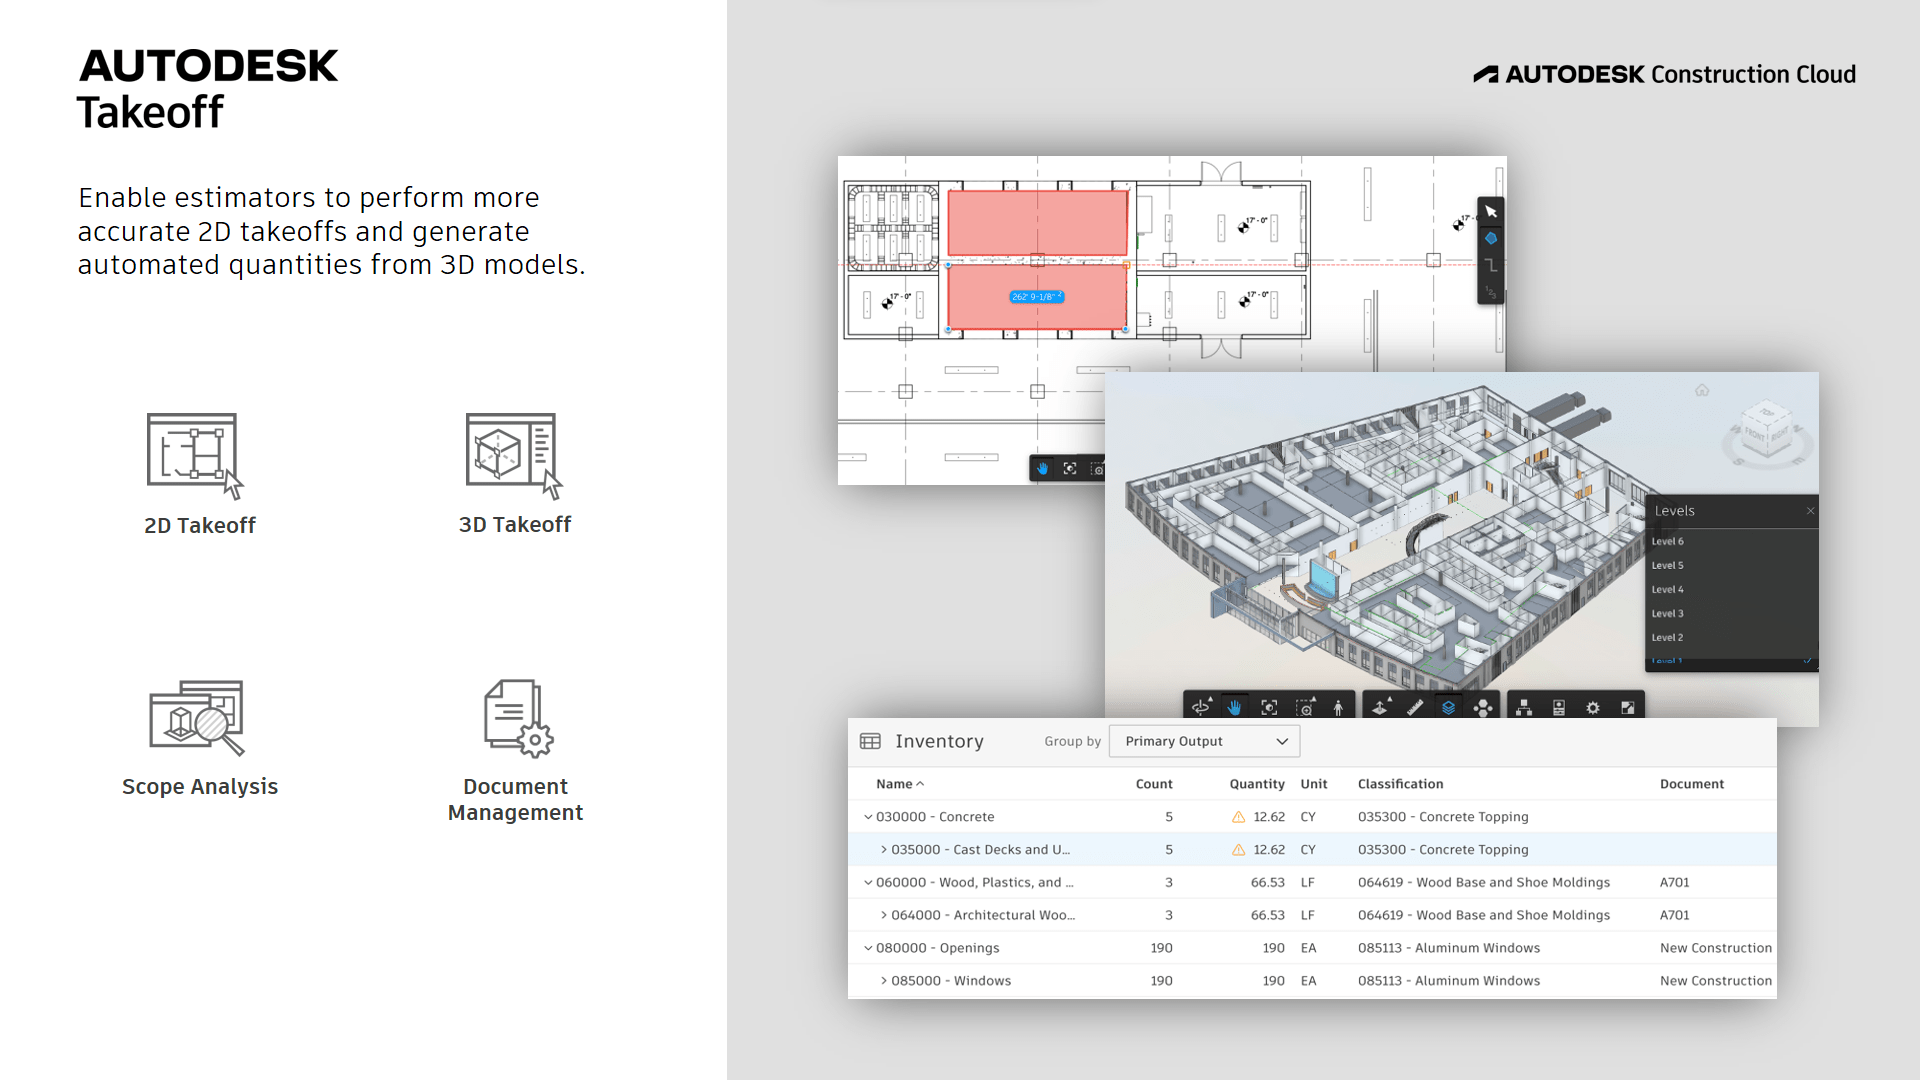Image resolution: width=1920 pixels, height=1080 pixels.
Task: Click the home view icon above view cube
Action: point(1702,390)
